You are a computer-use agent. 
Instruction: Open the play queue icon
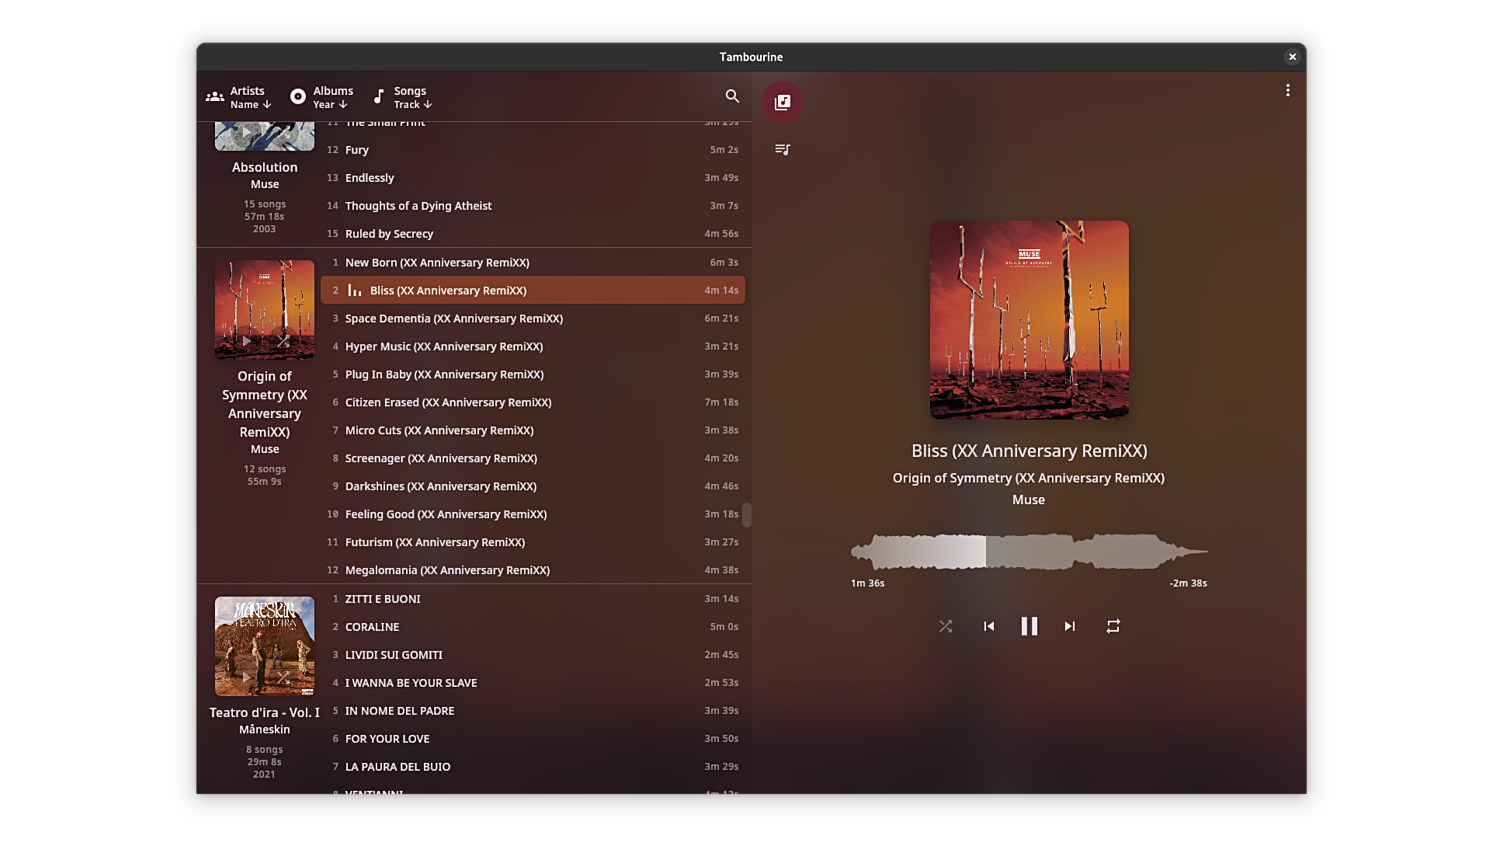(x=782, y=149)
